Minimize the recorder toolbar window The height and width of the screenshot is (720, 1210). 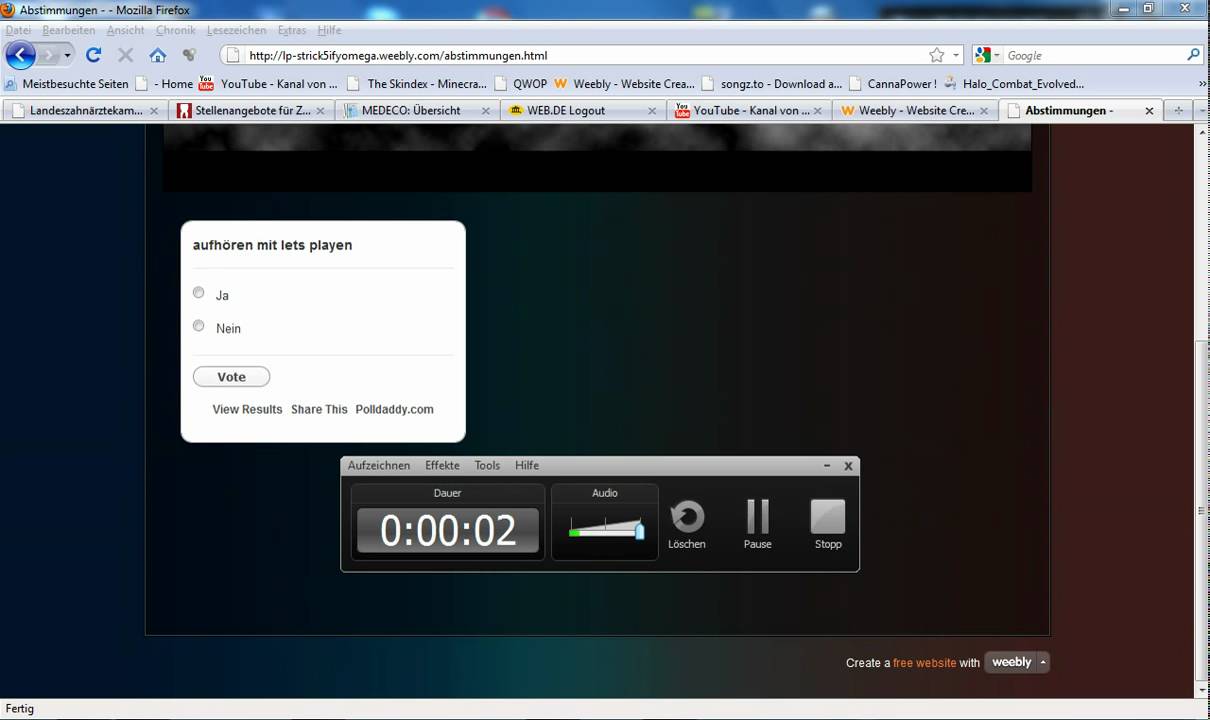[827, 466]
